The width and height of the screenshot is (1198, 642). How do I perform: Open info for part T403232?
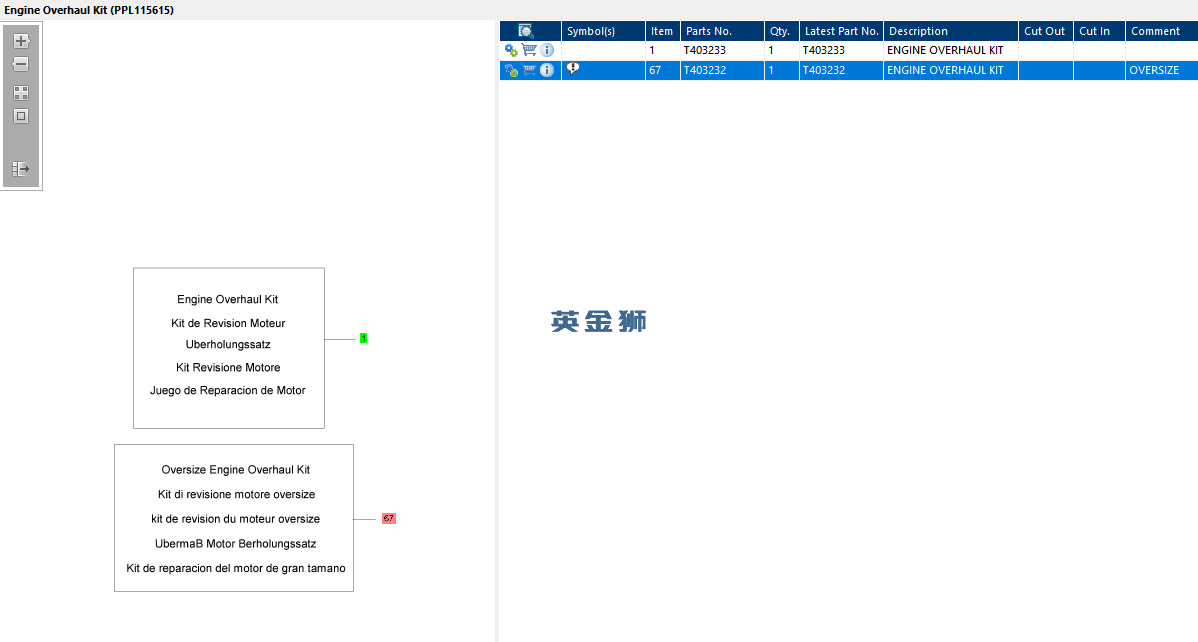[x=547, y=70]
